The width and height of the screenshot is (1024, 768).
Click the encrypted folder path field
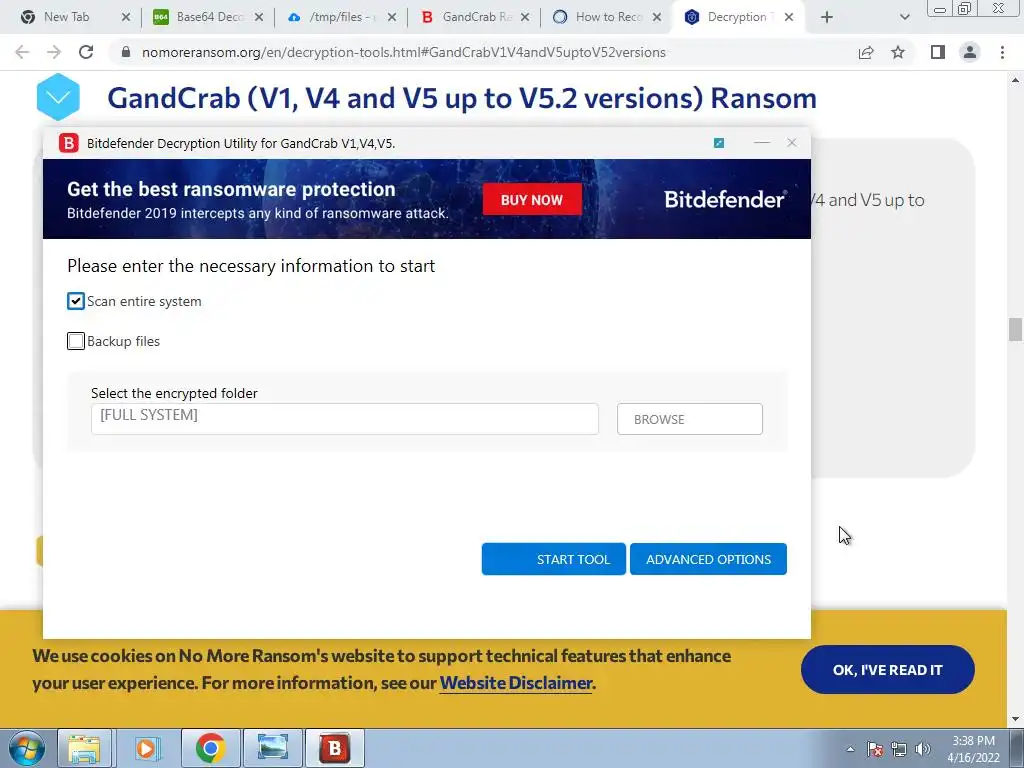[x=345, y=419]
